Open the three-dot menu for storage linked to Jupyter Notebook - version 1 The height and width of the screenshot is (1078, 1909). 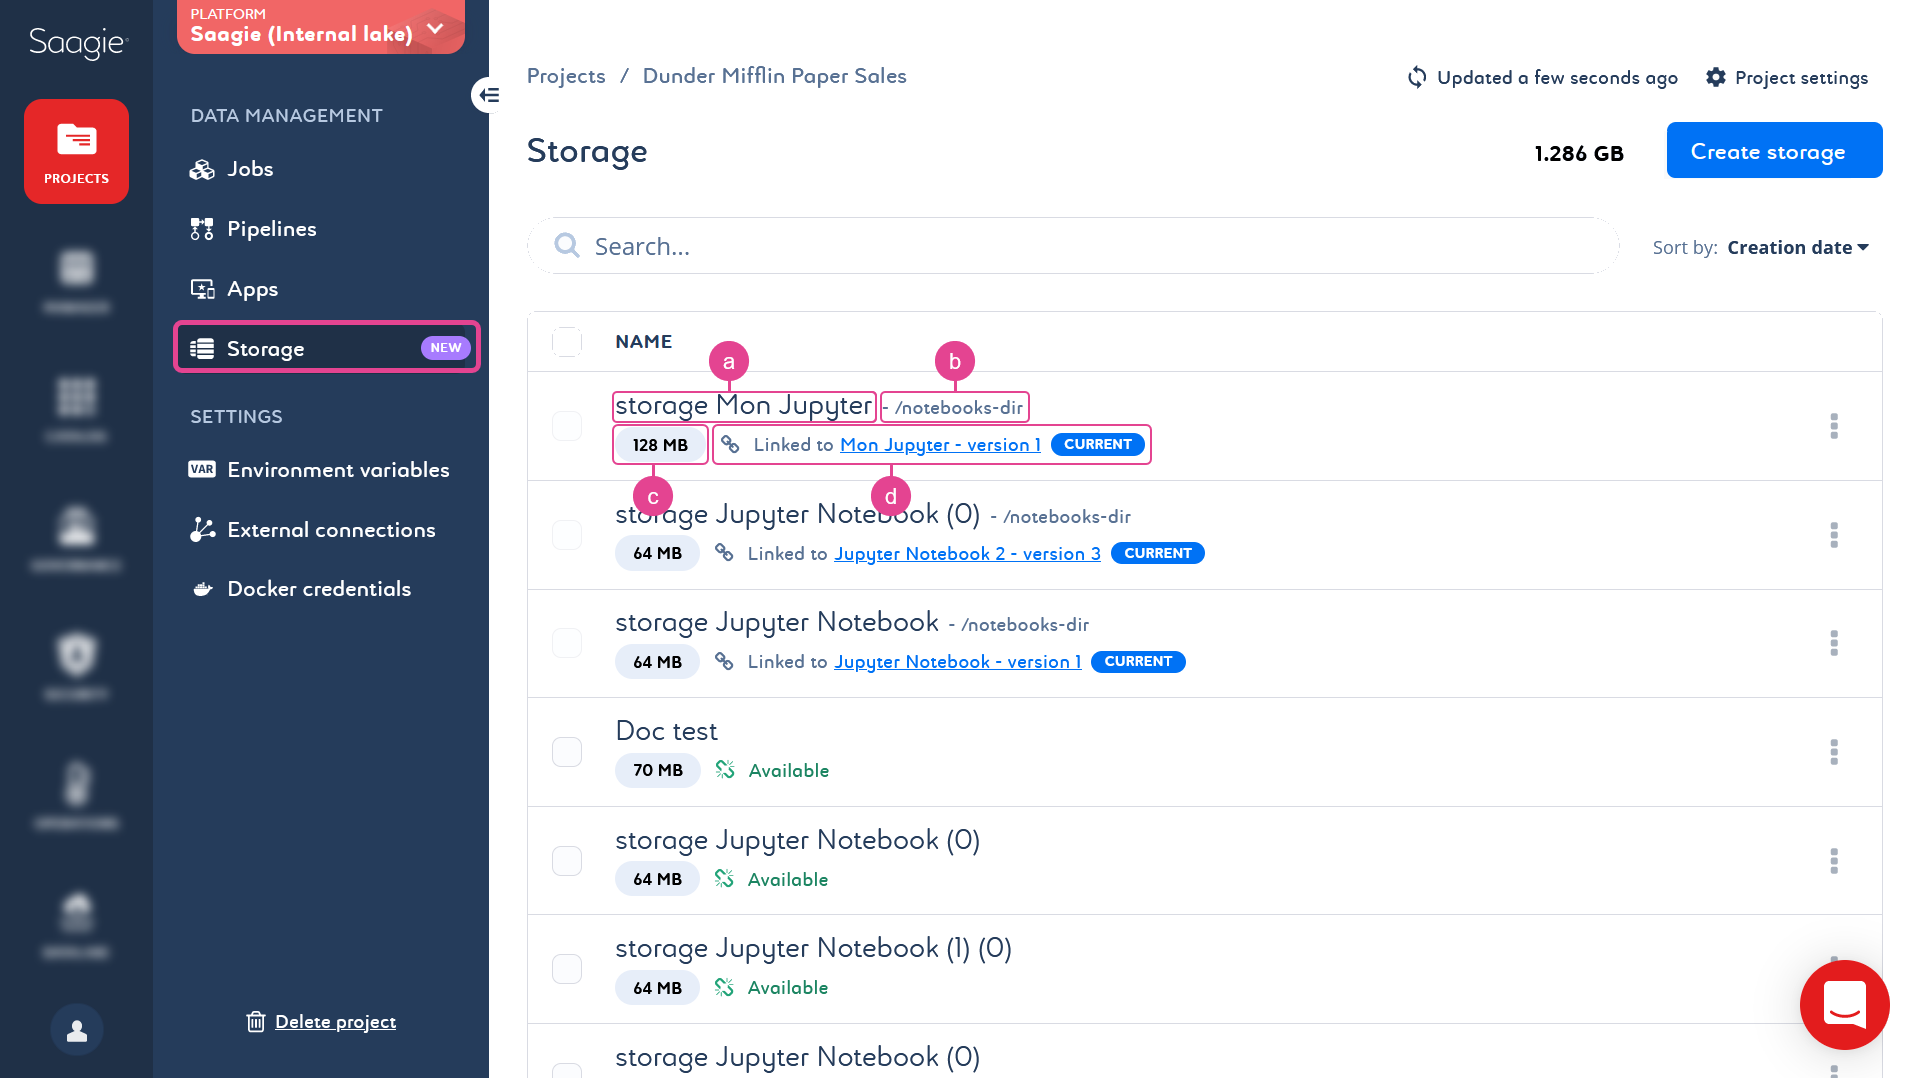pos(1834,643)
